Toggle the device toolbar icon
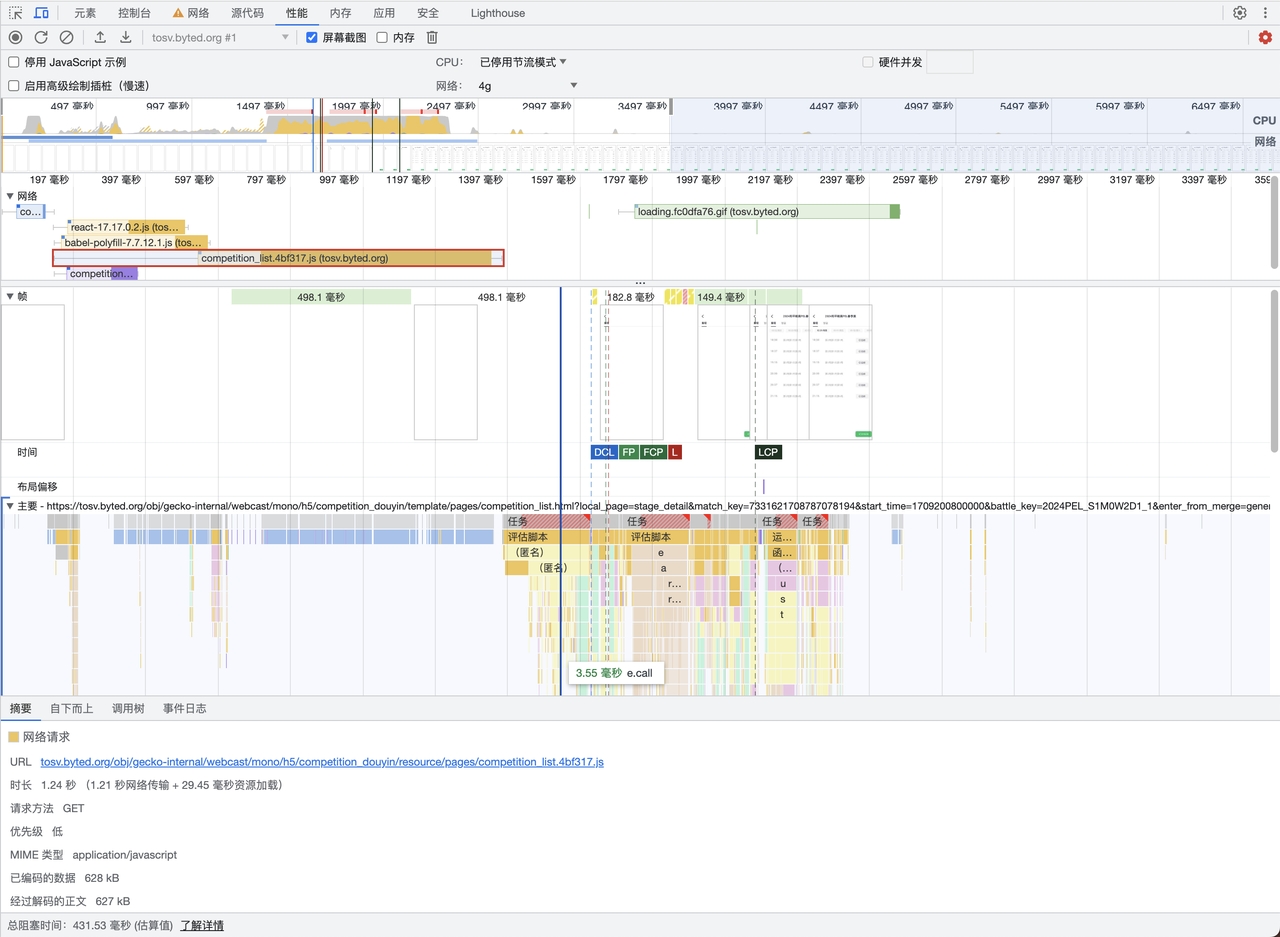The width and height of the screenshot is (1280, 937). pyautogui.click(x=41, y=13)
